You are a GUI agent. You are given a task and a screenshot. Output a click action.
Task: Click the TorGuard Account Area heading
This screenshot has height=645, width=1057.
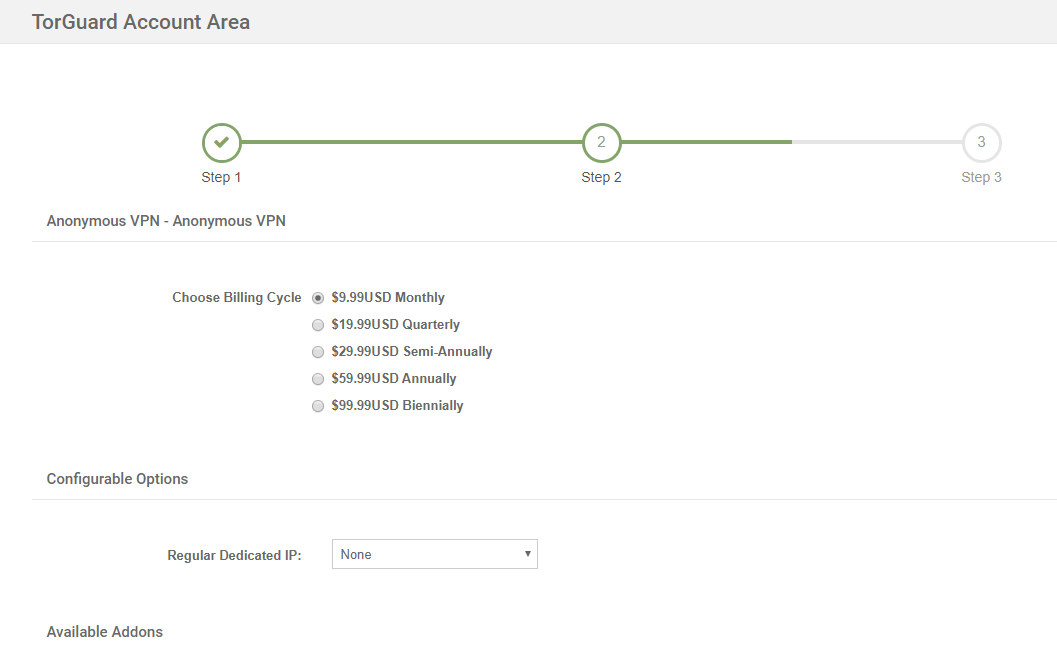tap(141, 22)
